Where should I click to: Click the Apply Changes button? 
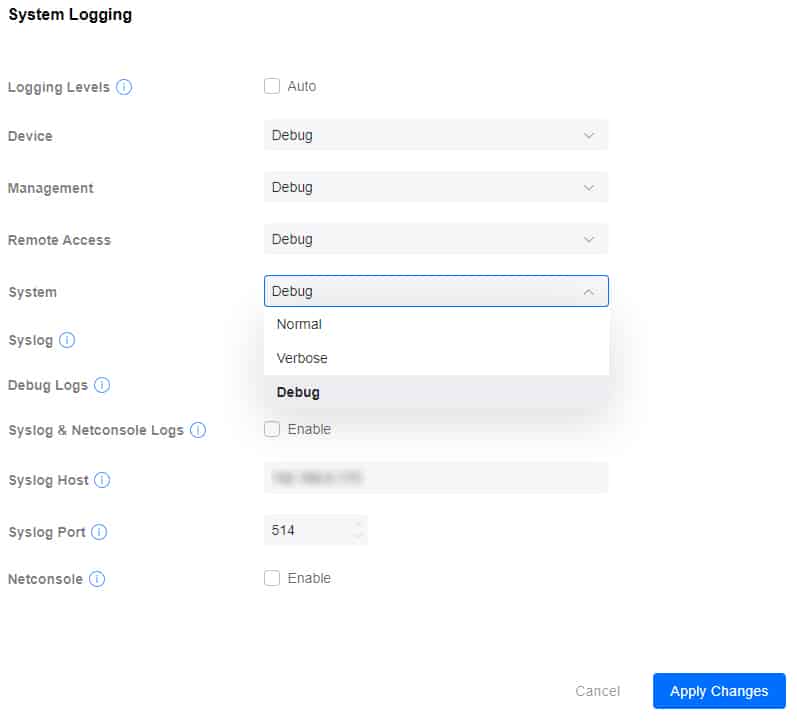719,691
